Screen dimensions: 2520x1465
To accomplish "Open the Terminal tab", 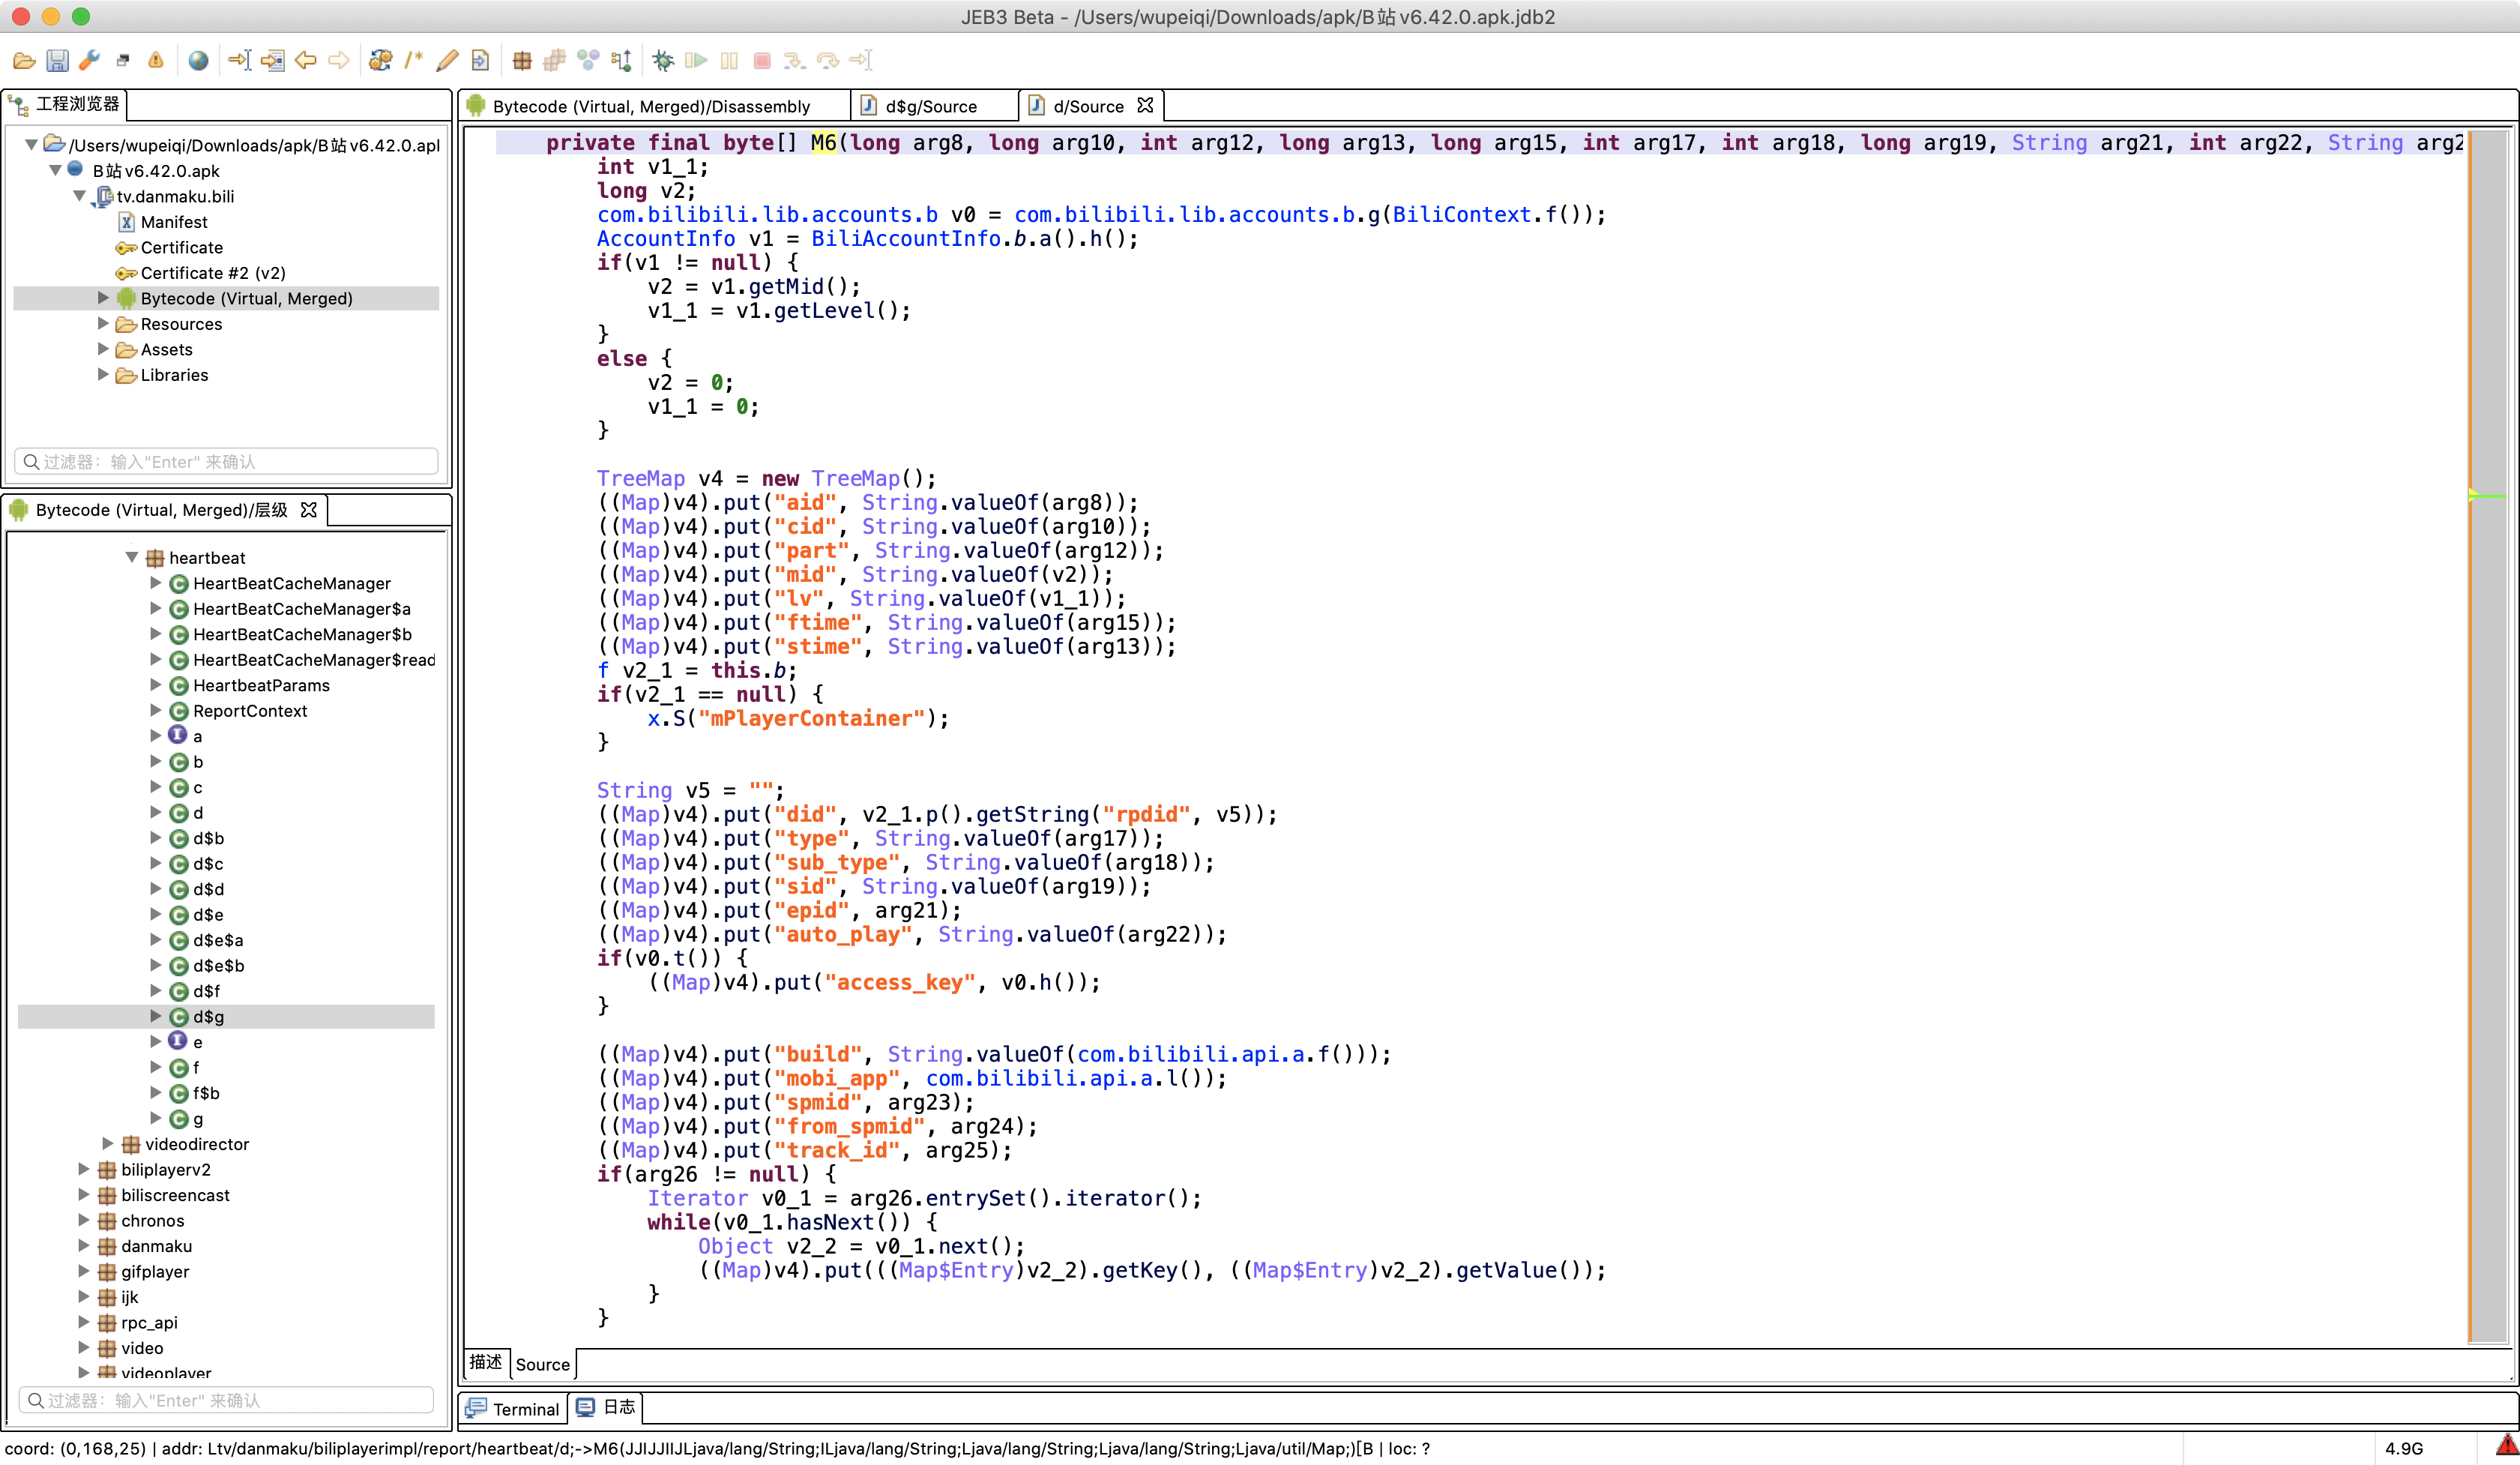I will [x=514, y=1408].
